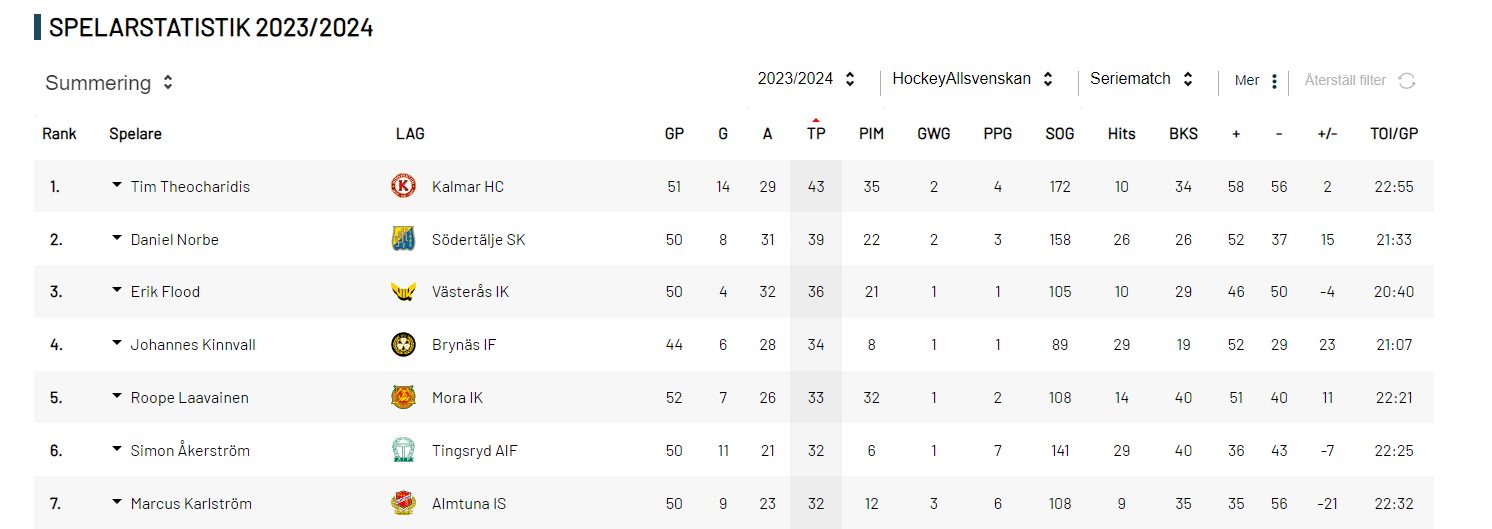This screenshot has height=529, width=1492.
Task: Expand Tim Theocharidis player row arrow
Action: tap(117, 185)
